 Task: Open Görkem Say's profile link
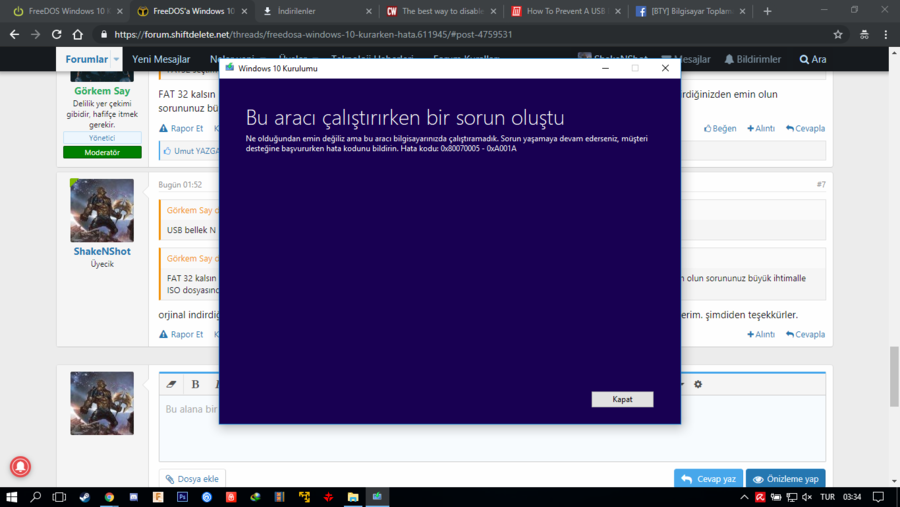coord(102,91)
